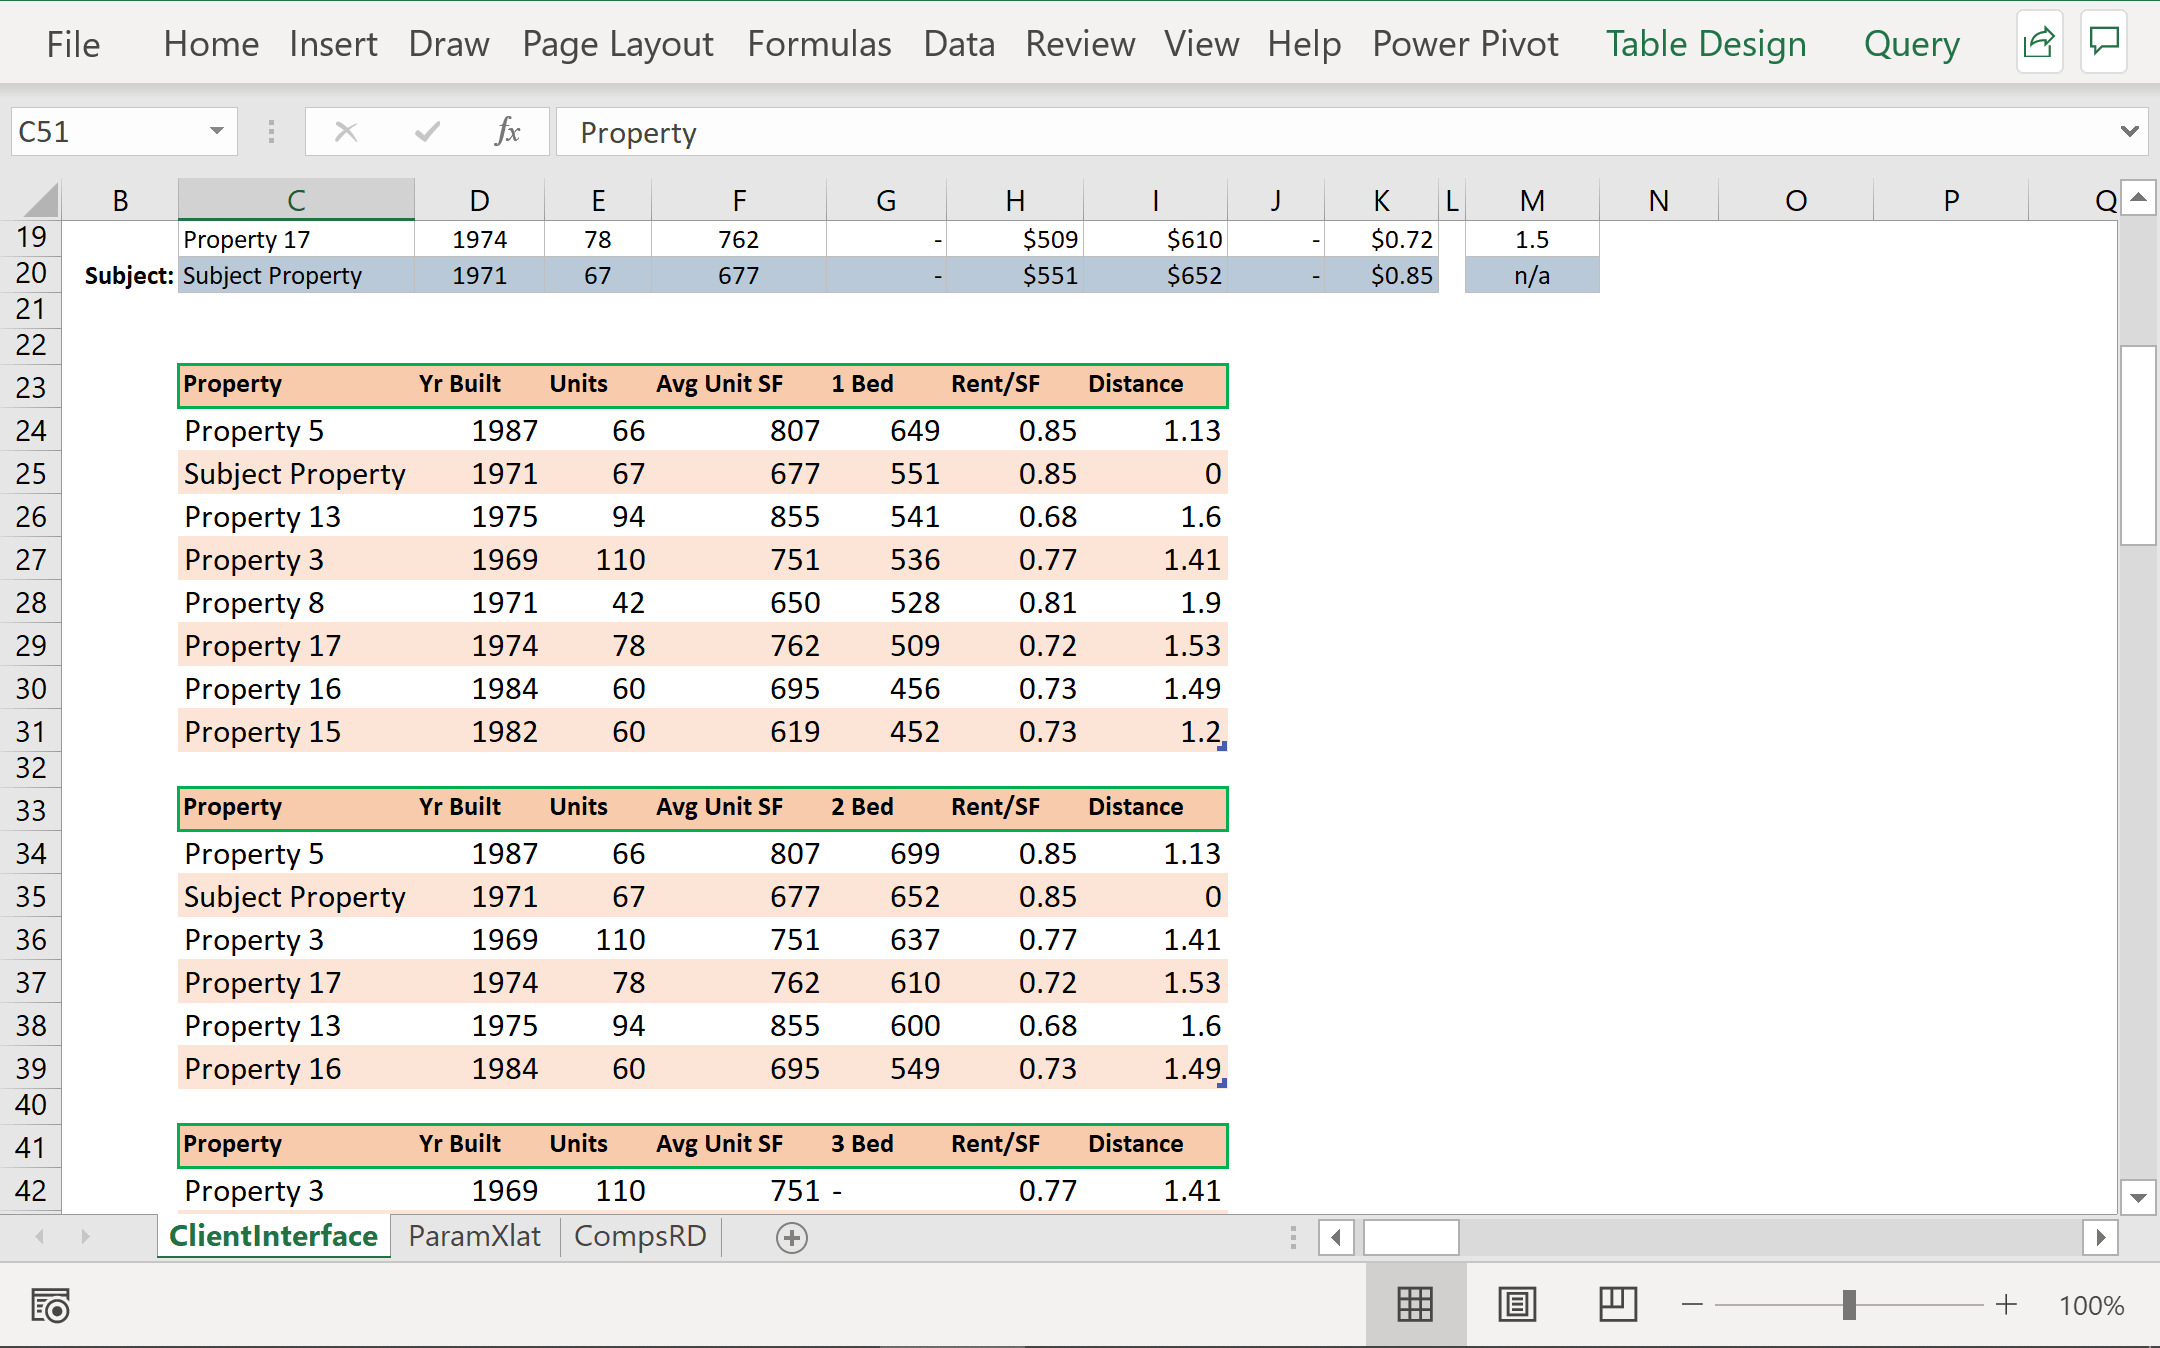Screen dimensions: 2160x1348
Task: Click the vertical scrollbar down arrow
Action: coord(2138,1197)
